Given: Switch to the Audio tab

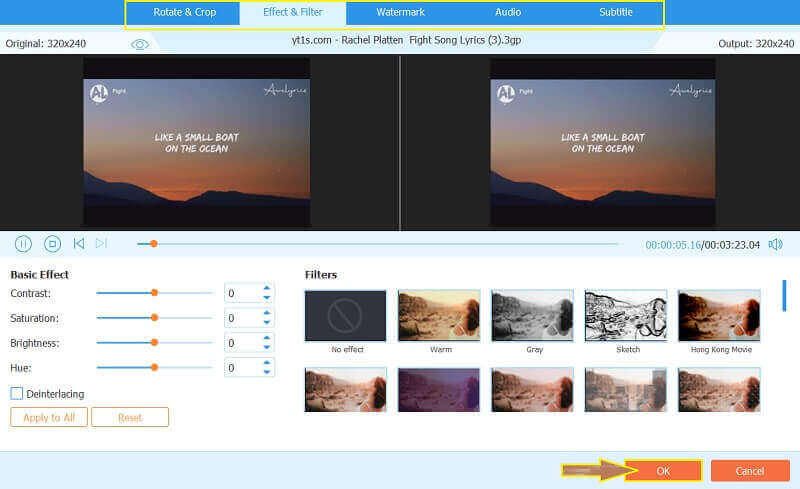Looking at the screenshot, I should [508, 12].
